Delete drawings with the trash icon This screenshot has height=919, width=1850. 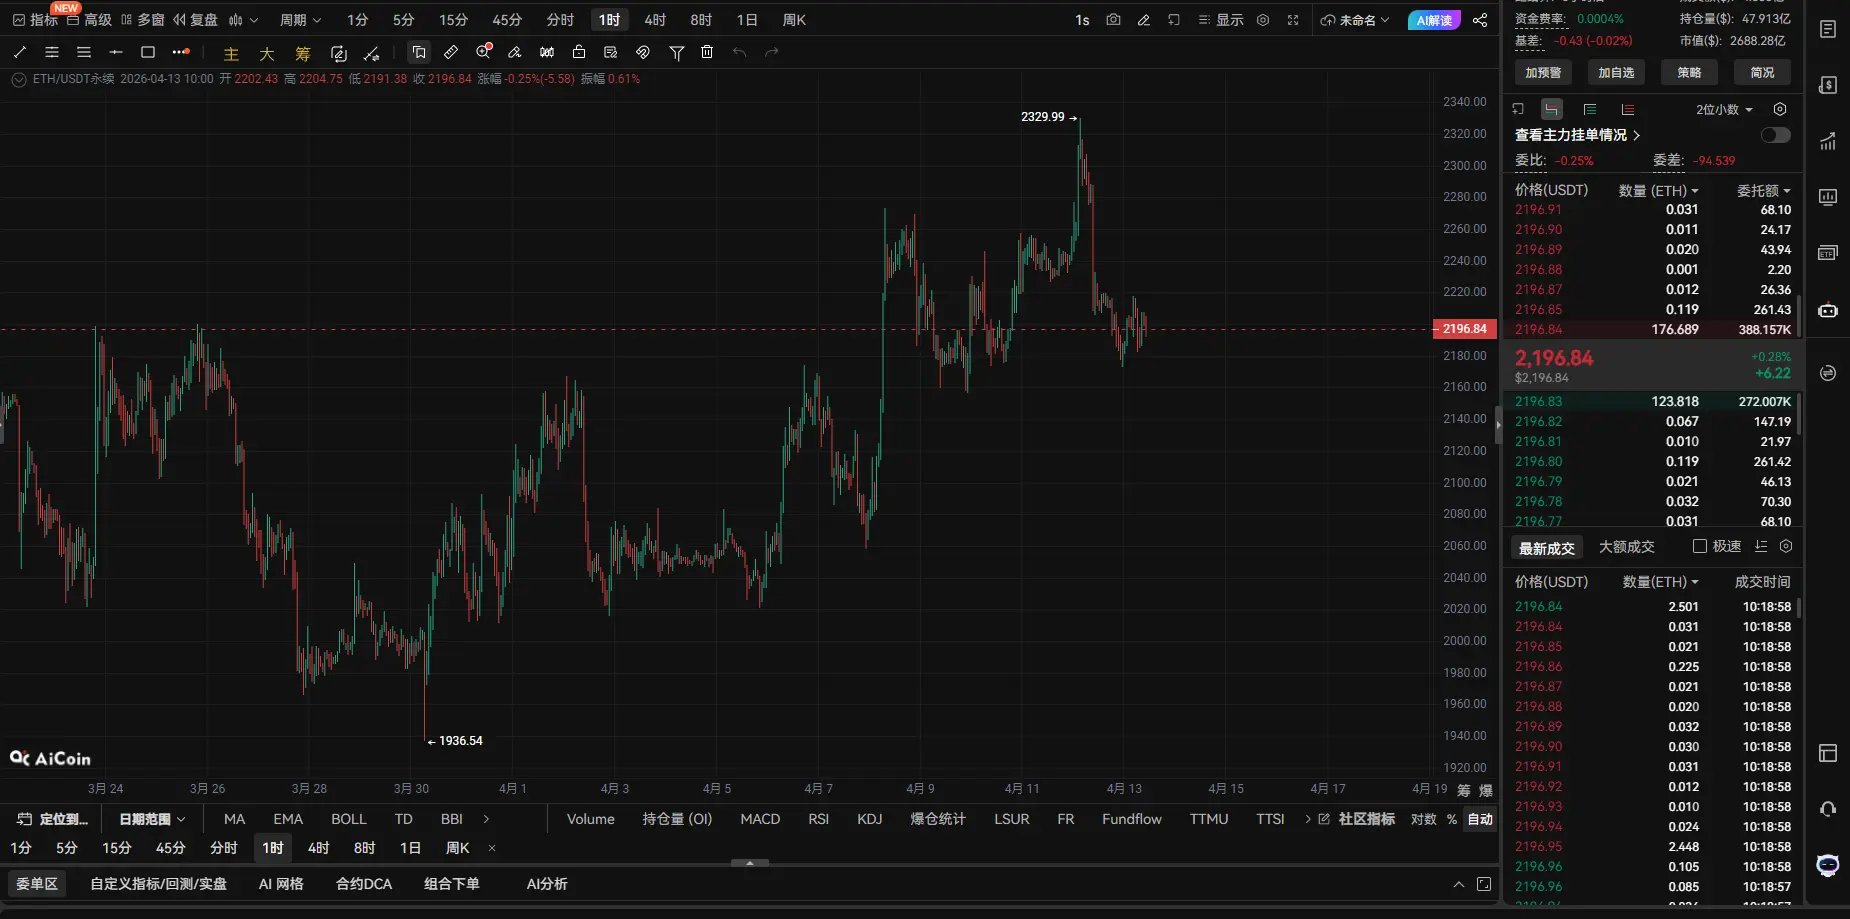click(x=707, y=52)
